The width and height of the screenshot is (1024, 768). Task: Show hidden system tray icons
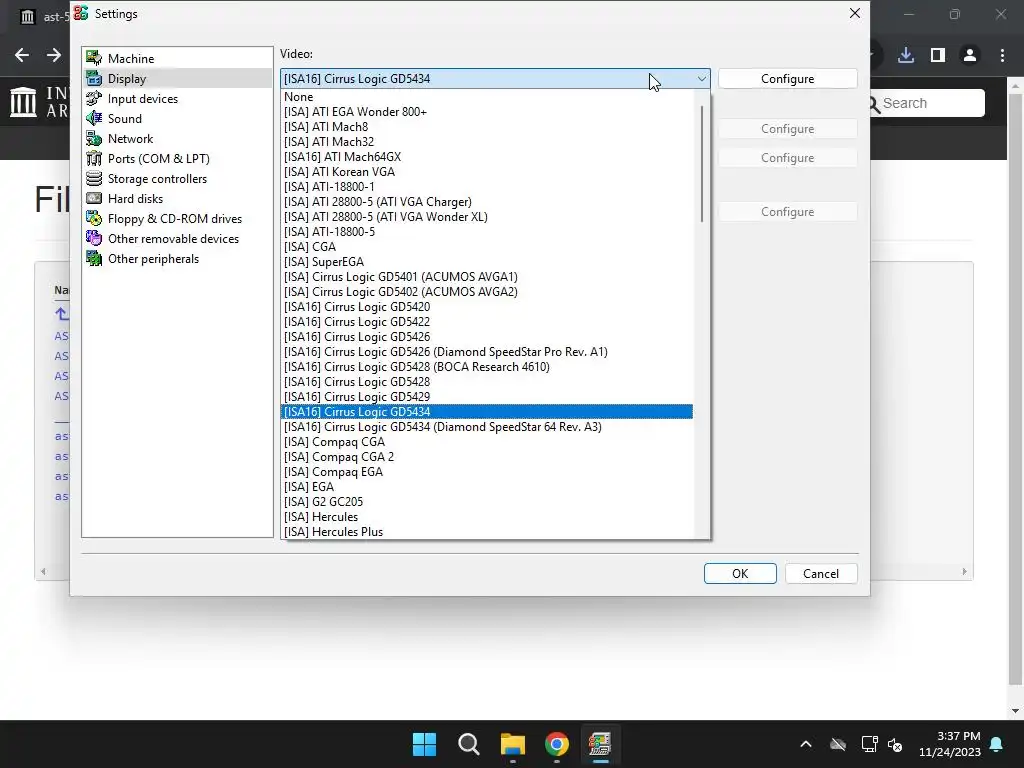[806, 744]
